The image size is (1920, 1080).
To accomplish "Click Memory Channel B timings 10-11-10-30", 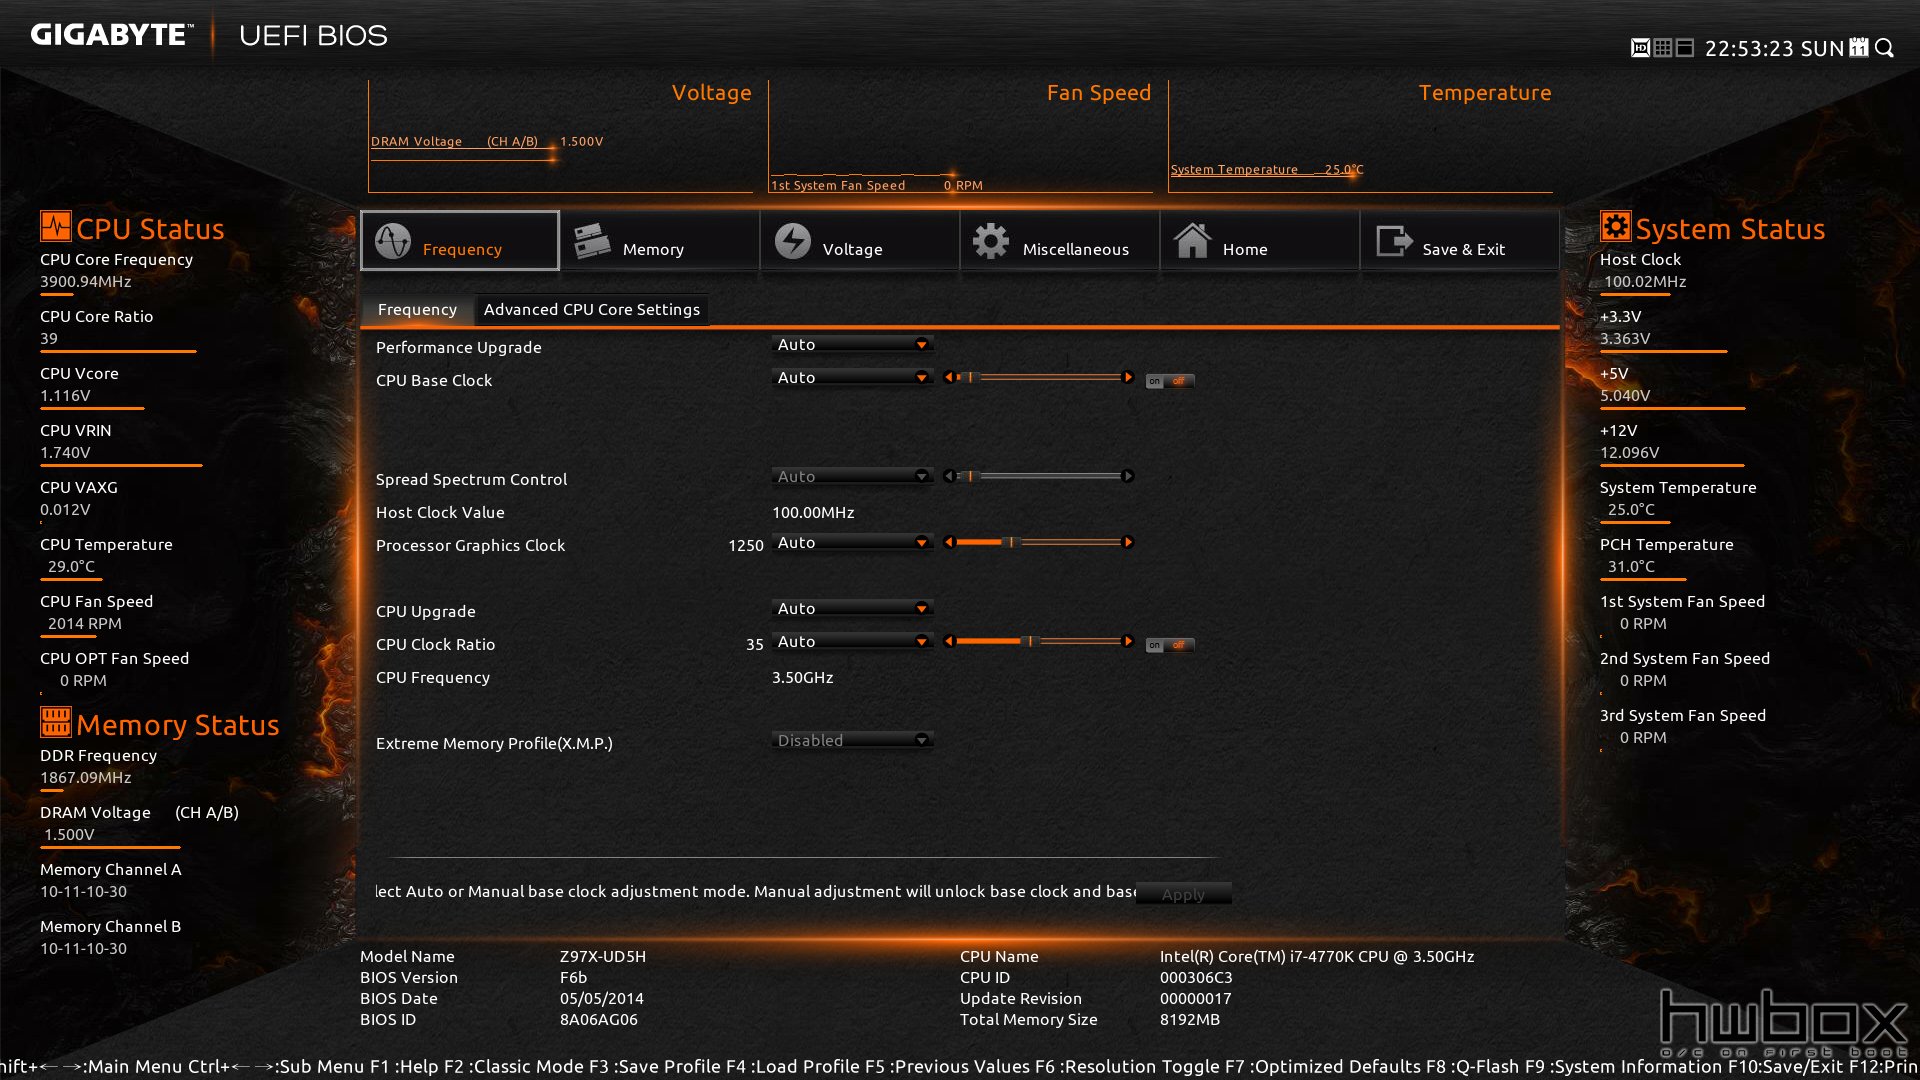I will [84, 949].
